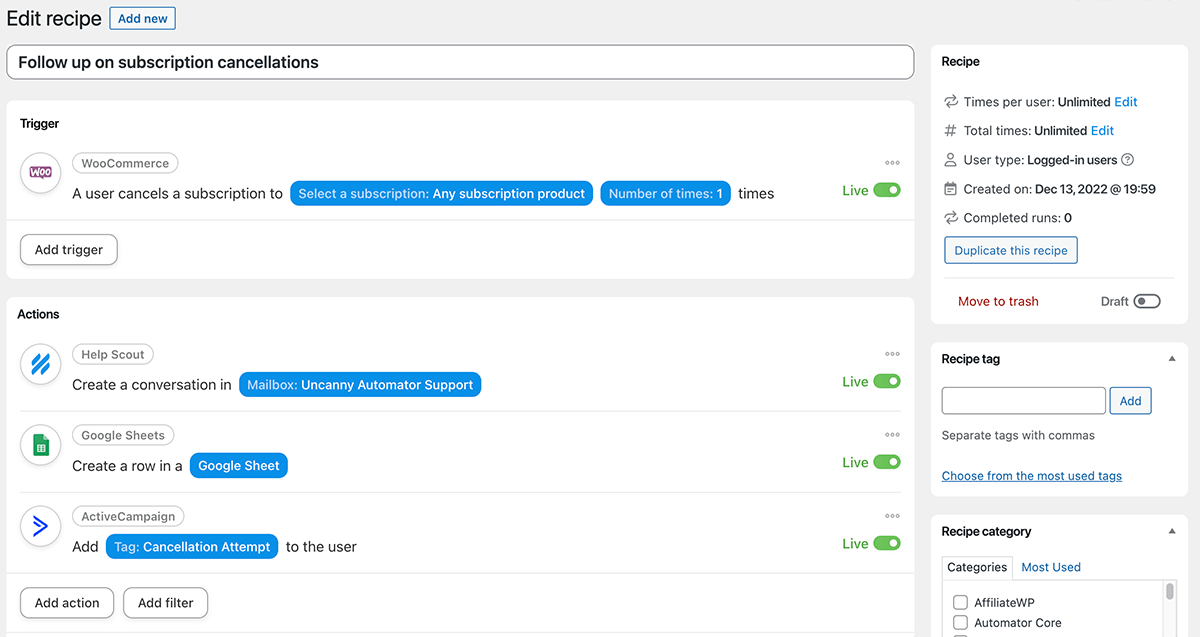This screenshot has width=1200, height=637.
Task: Collapse the Recipe category panel
Action: pos(1172,532)
